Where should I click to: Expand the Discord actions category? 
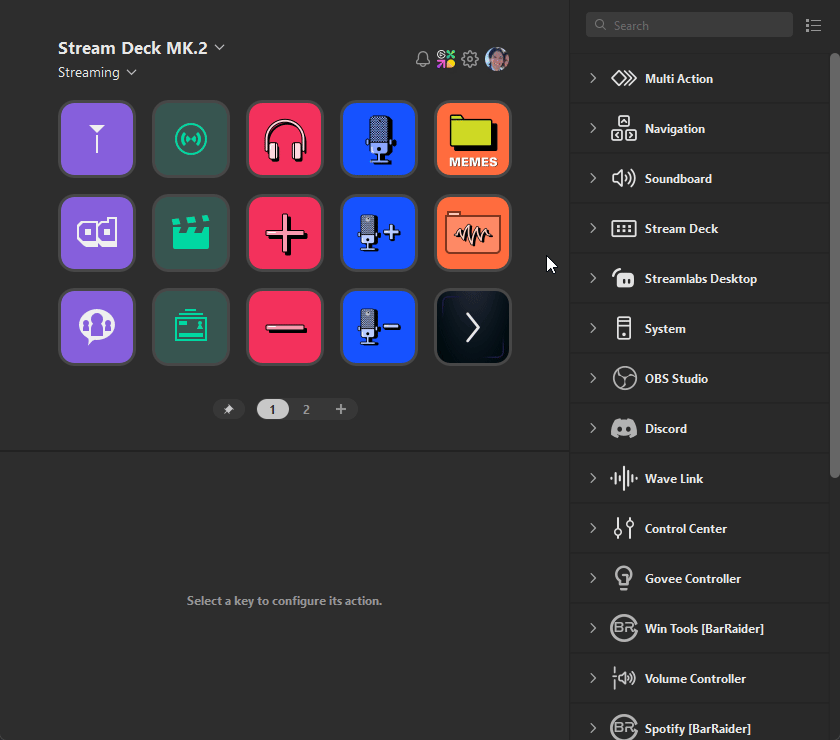(593, 428)
